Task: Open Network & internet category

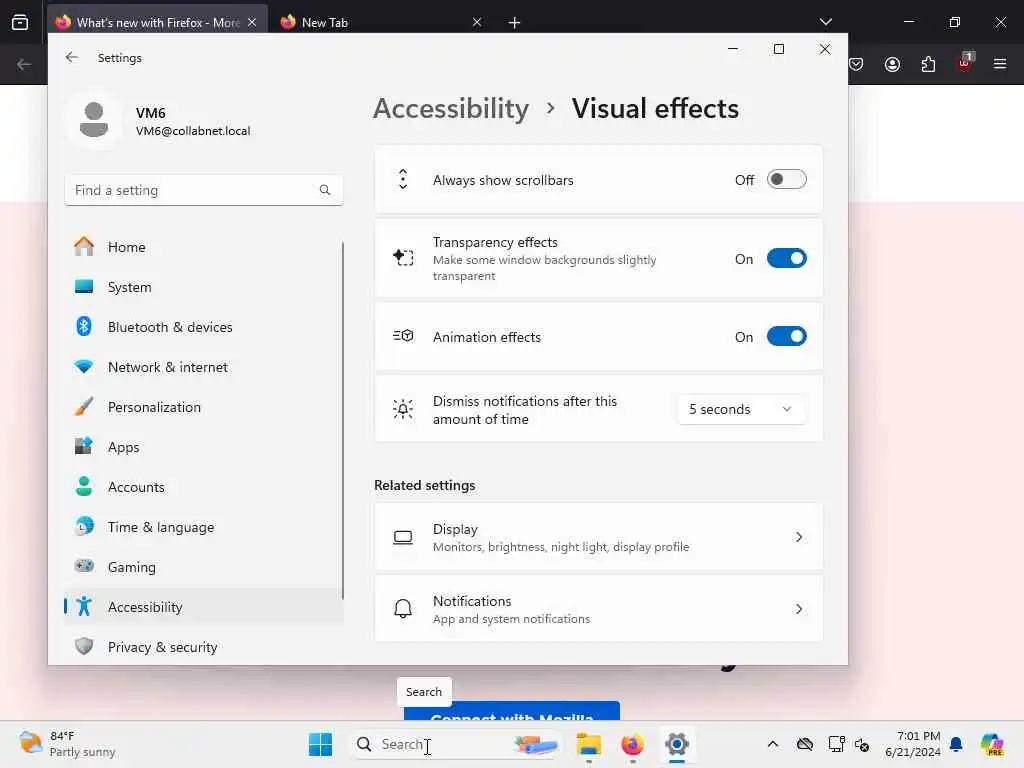Action: [x=204, y=367]
